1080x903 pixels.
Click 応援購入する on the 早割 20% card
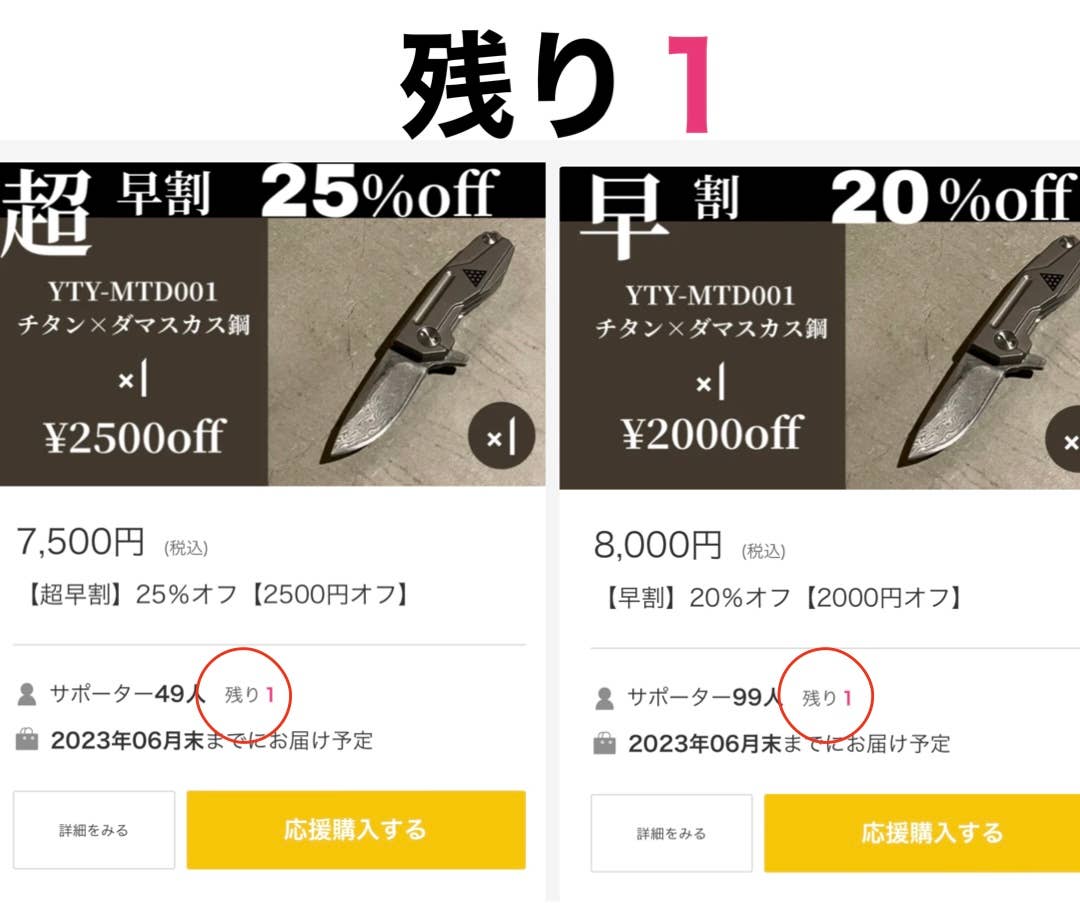(x=922, y=833)
